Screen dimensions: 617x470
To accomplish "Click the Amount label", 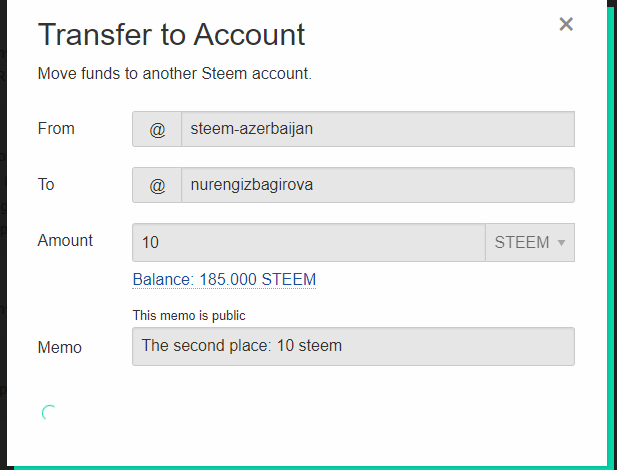I will (x=65, y=240).
